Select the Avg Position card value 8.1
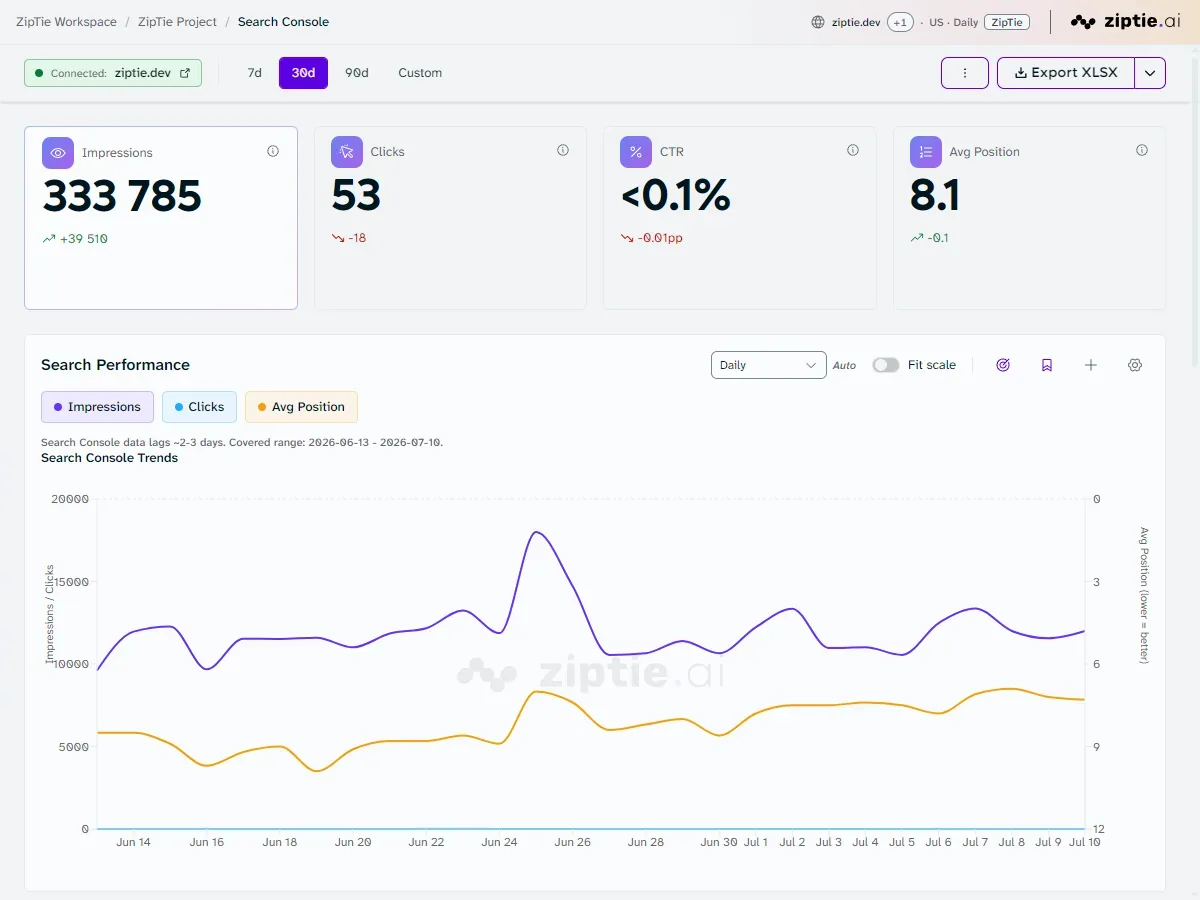1200x900 pixels. [x=935, y=195]
